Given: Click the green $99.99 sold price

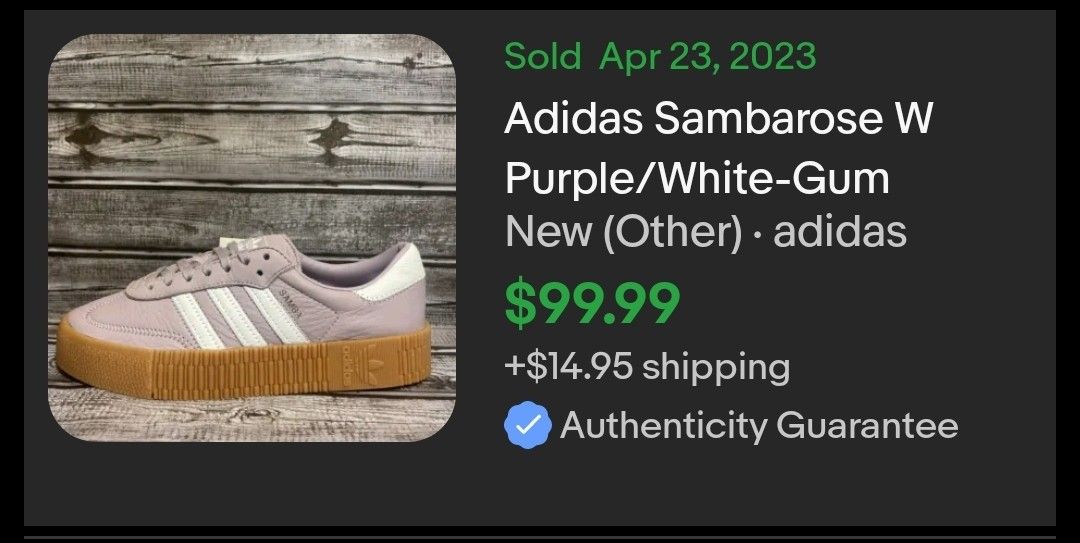Looking at the screenshot, I should pos(592,304).
